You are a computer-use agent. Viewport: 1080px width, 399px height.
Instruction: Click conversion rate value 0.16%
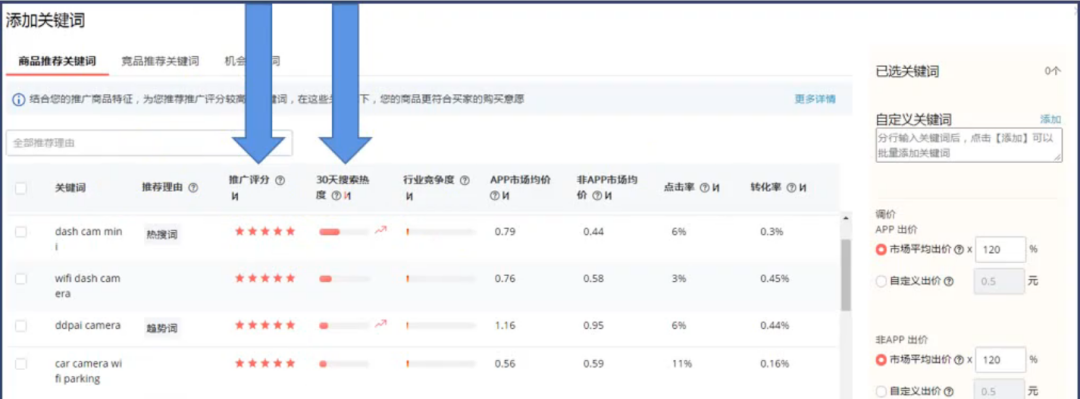pyautogui.click(x=774, y=364)
